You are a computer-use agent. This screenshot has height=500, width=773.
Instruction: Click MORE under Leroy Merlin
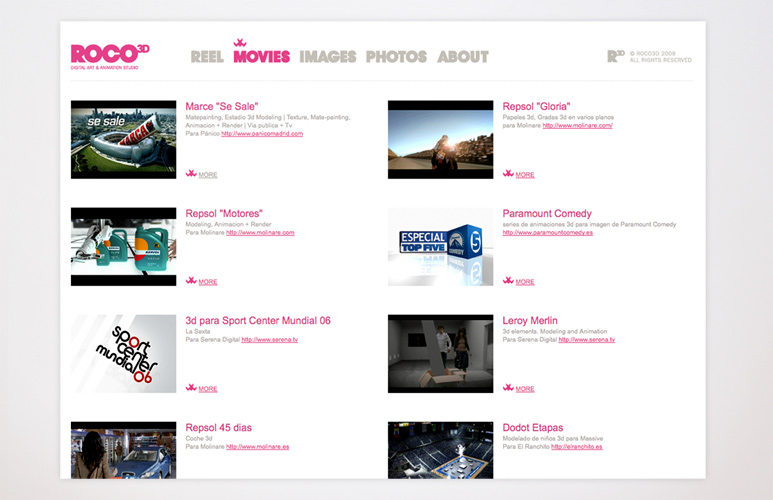click(525, 389)
